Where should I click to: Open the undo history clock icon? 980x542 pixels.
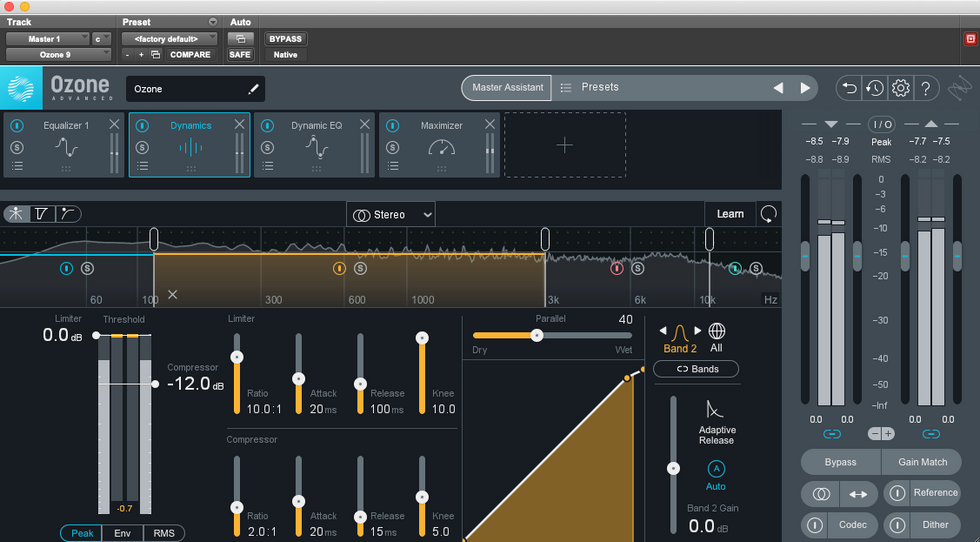tap(875, 88)
